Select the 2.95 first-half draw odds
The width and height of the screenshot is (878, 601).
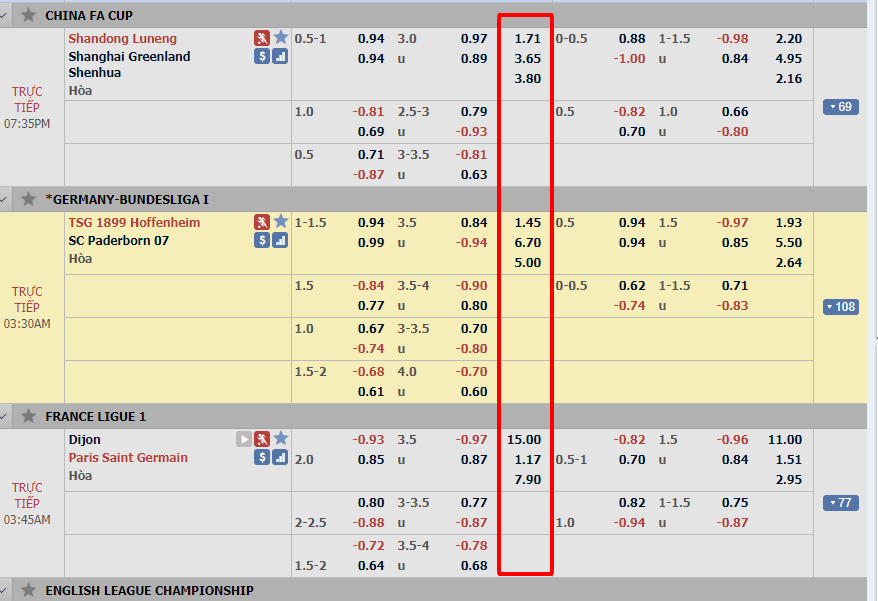click(788, 480)
